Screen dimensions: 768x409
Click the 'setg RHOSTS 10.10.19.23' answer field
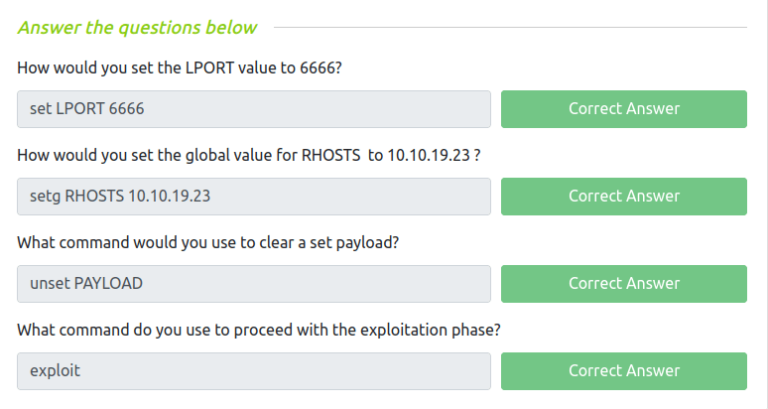[254, 196]
